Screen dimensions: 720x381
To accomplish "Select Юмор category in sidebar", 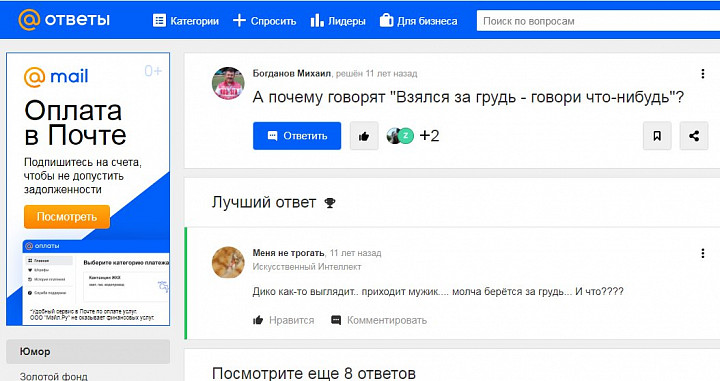I will coord(88,352).
